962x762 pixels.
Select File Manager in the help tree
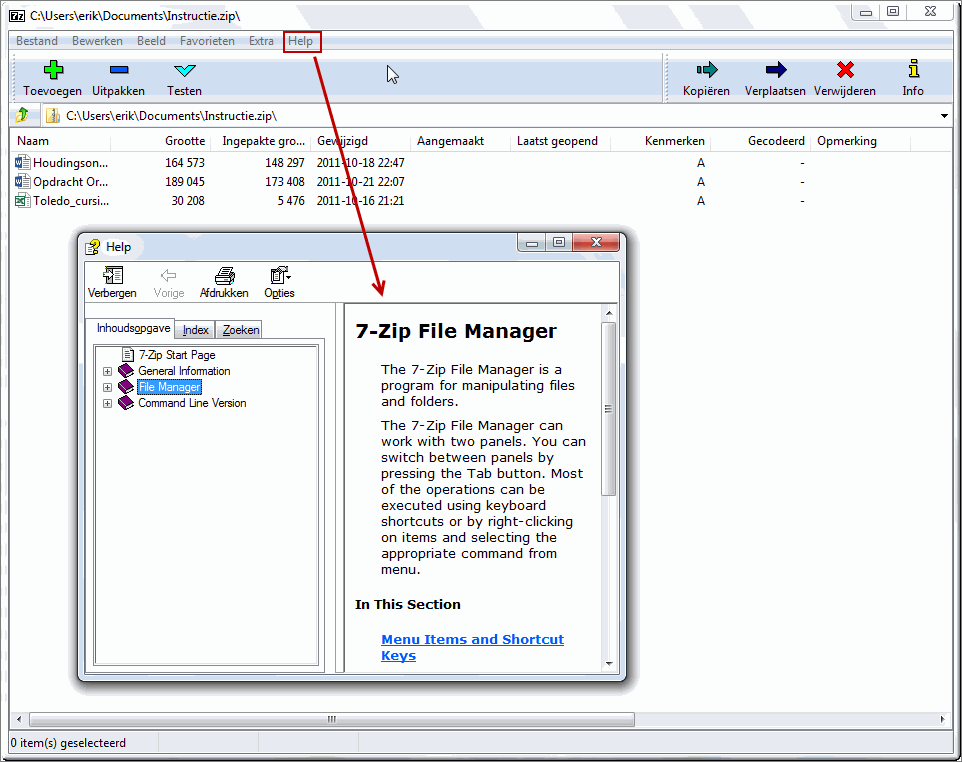(x=169, y=387)
